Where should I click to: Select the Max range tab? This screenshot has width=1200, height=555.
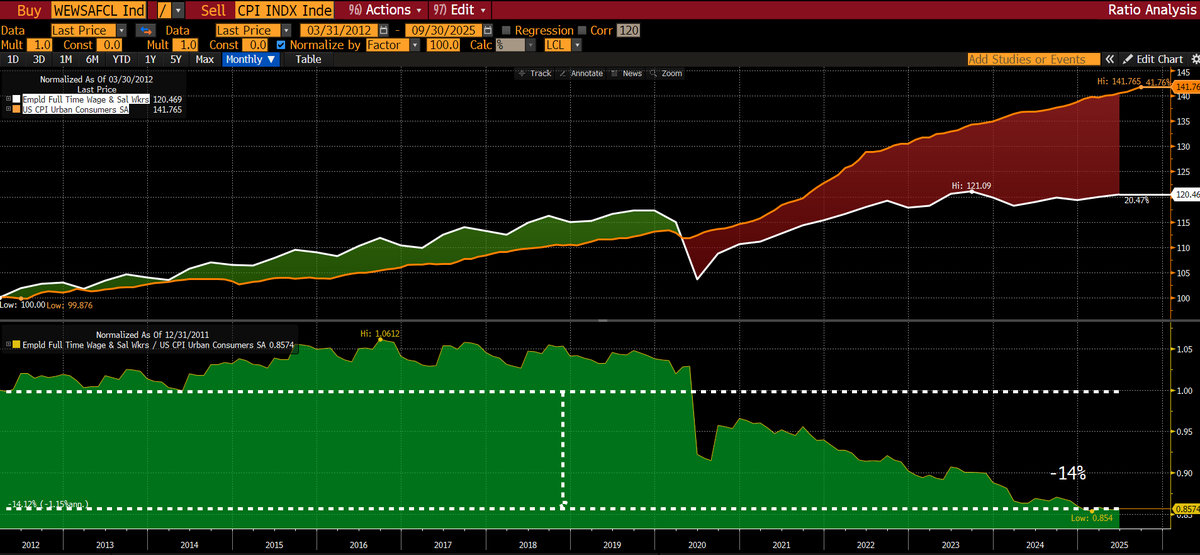205,59
